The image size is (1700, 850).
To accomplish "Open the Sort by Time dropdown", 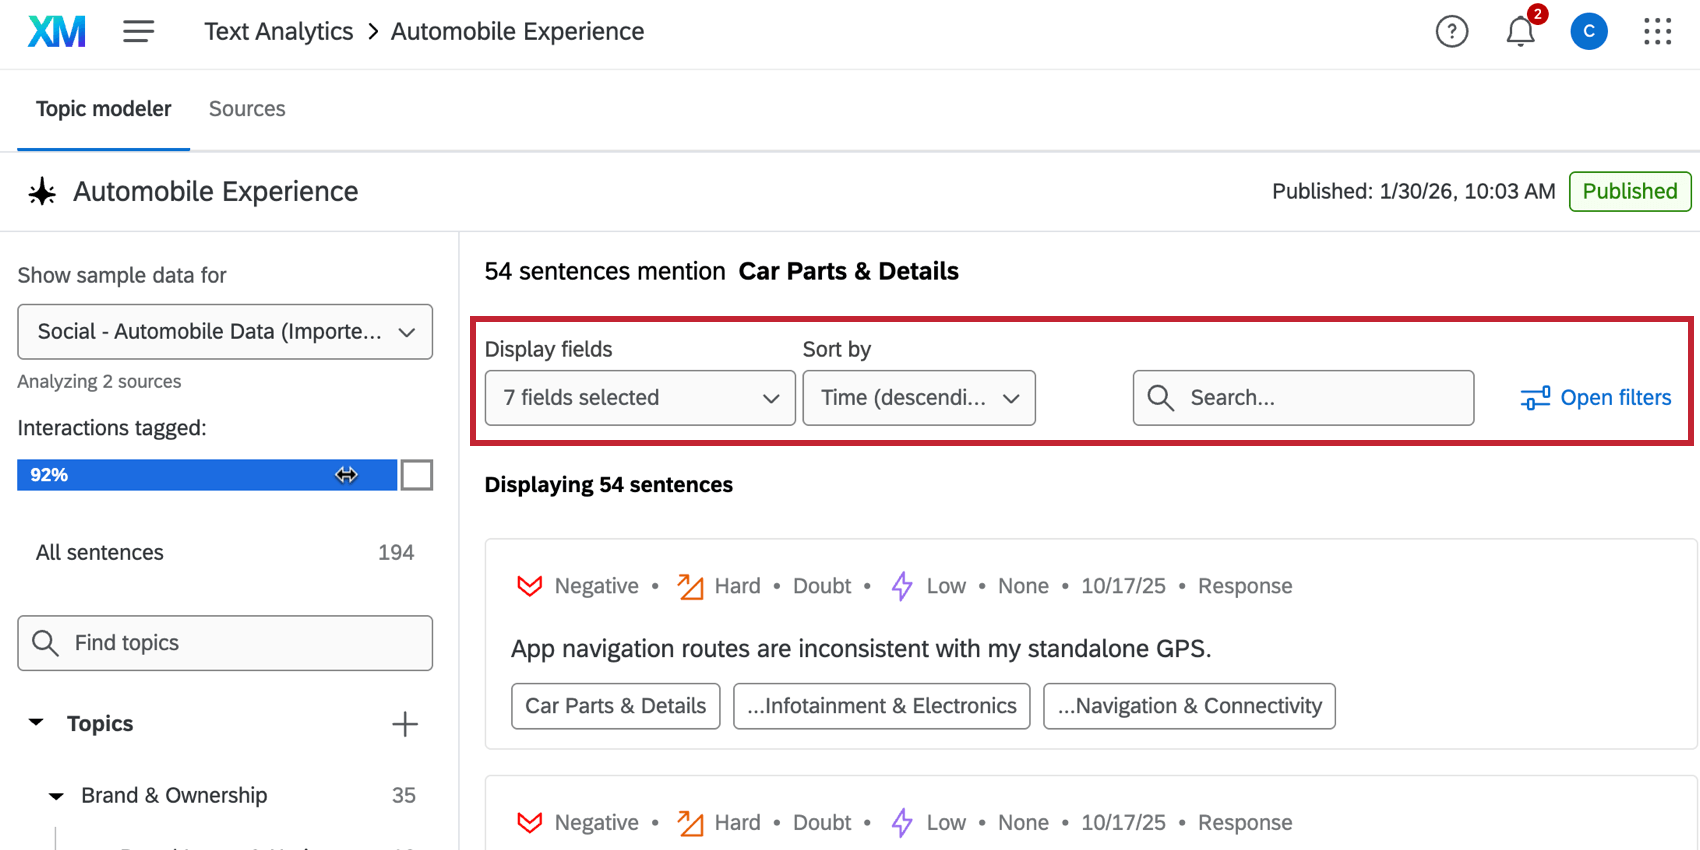I will click(x=918, y=398).
